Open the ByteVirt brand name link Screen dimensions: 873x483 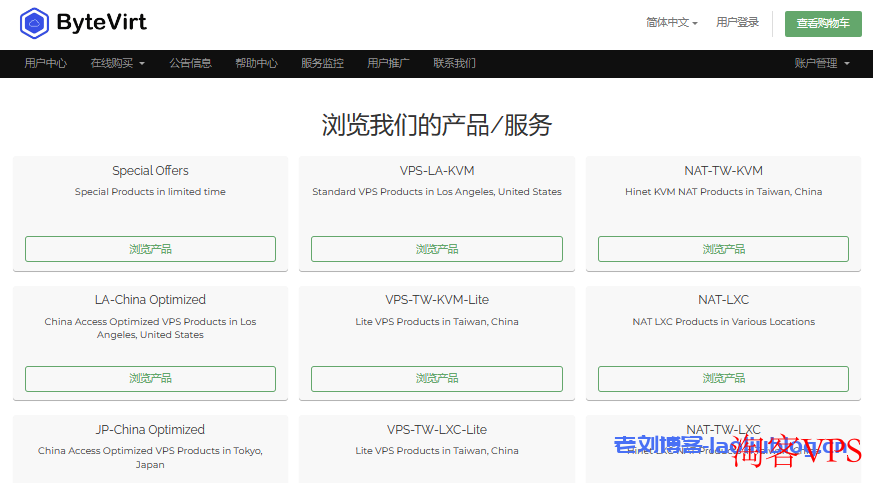101,22
